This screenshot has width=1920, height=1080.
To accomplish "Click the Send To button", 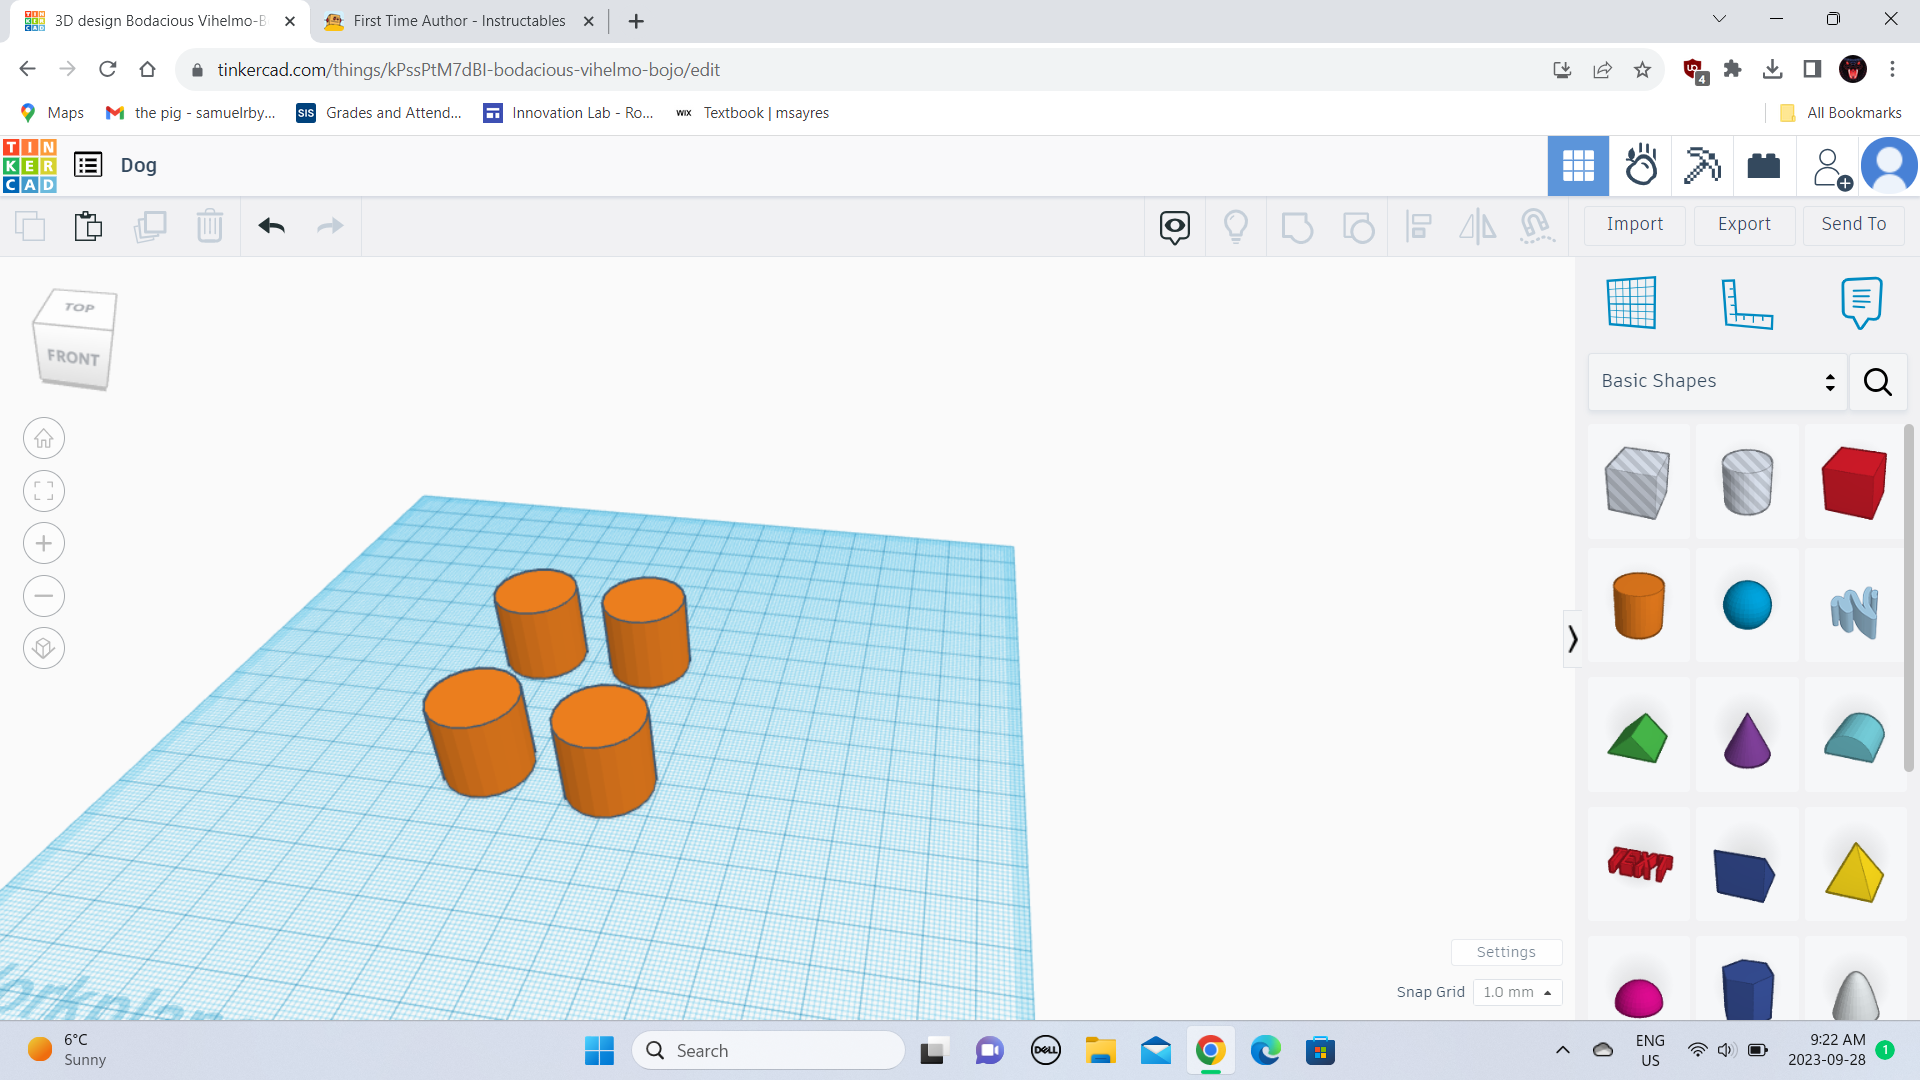I will [x=1853, y=223].
